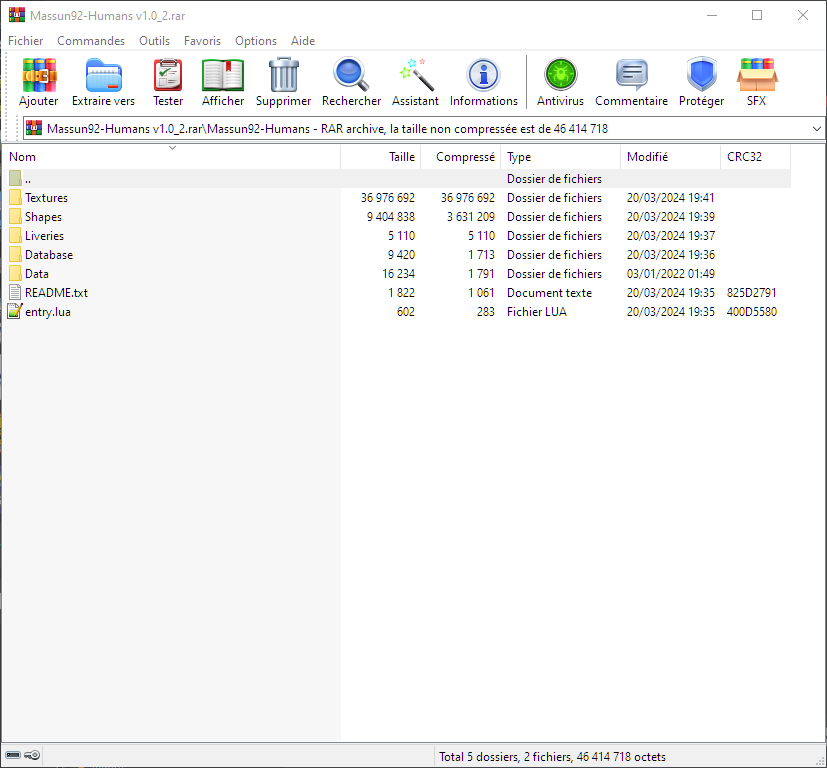The height and width of the screenshot is (768, 827).
Task: Click size value '9 404 838'
Action: click(x=391, y=217)
